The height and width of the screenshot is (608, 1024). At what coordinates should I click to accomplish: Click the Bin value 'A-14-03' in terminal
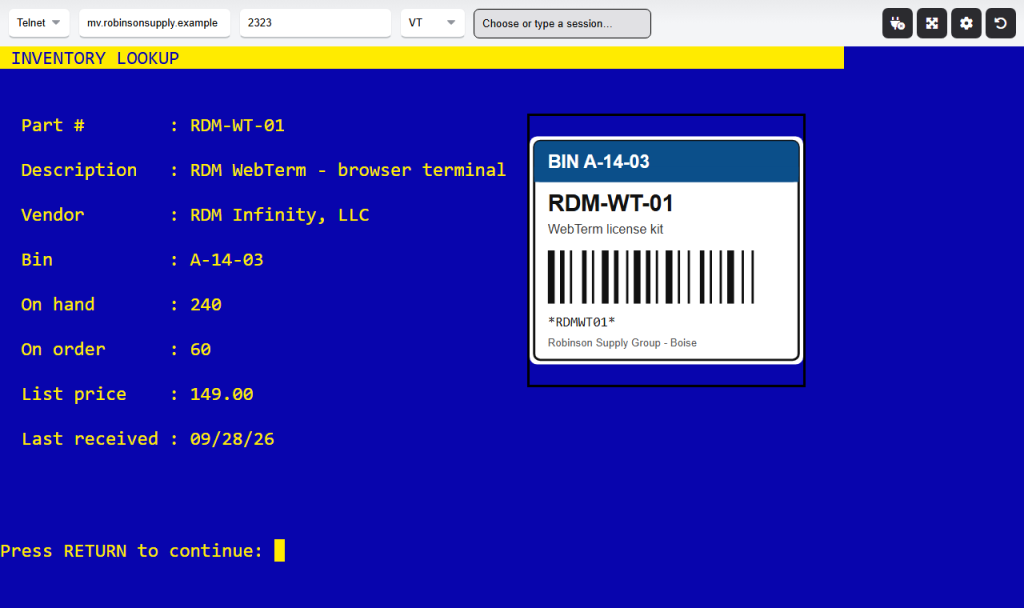pos(227,260)
